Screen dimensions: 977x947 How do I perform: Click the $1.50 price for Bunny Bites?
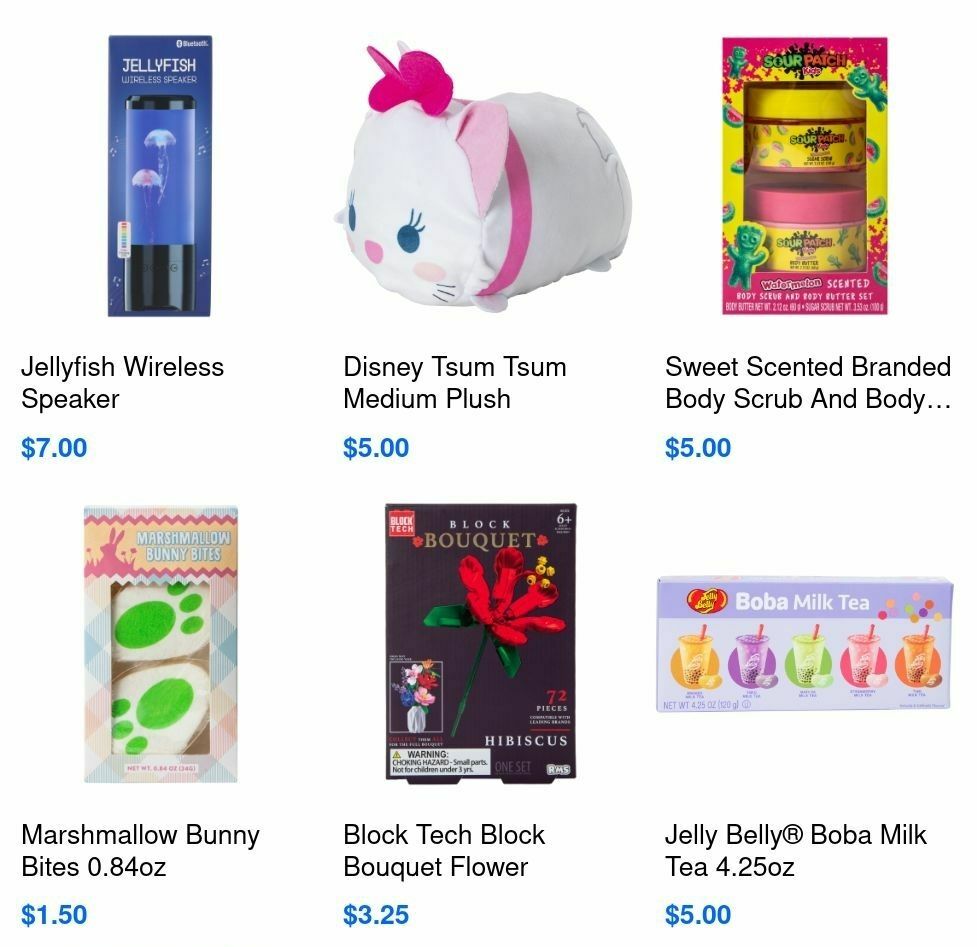[x=54, y=915]
